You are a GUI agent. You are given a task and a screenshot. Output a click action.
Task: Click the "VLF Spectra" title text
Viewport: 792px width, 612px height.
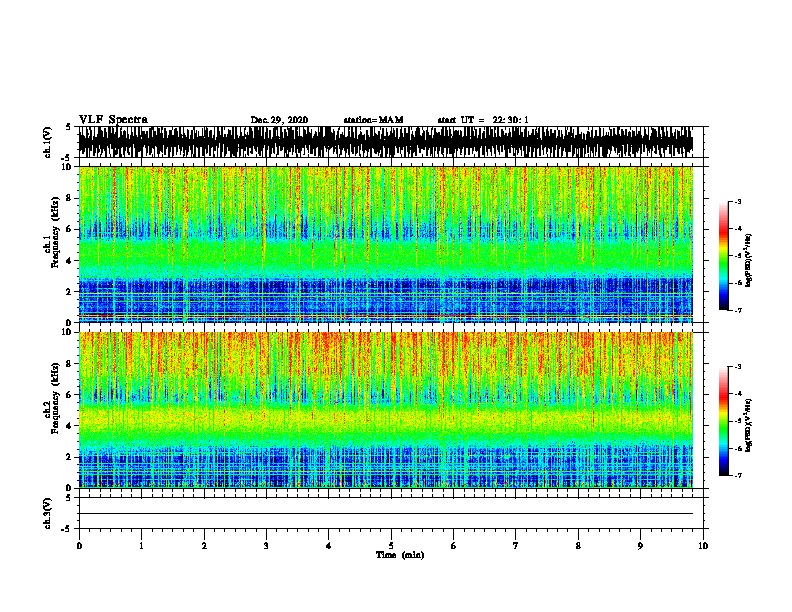coord(113,120)
